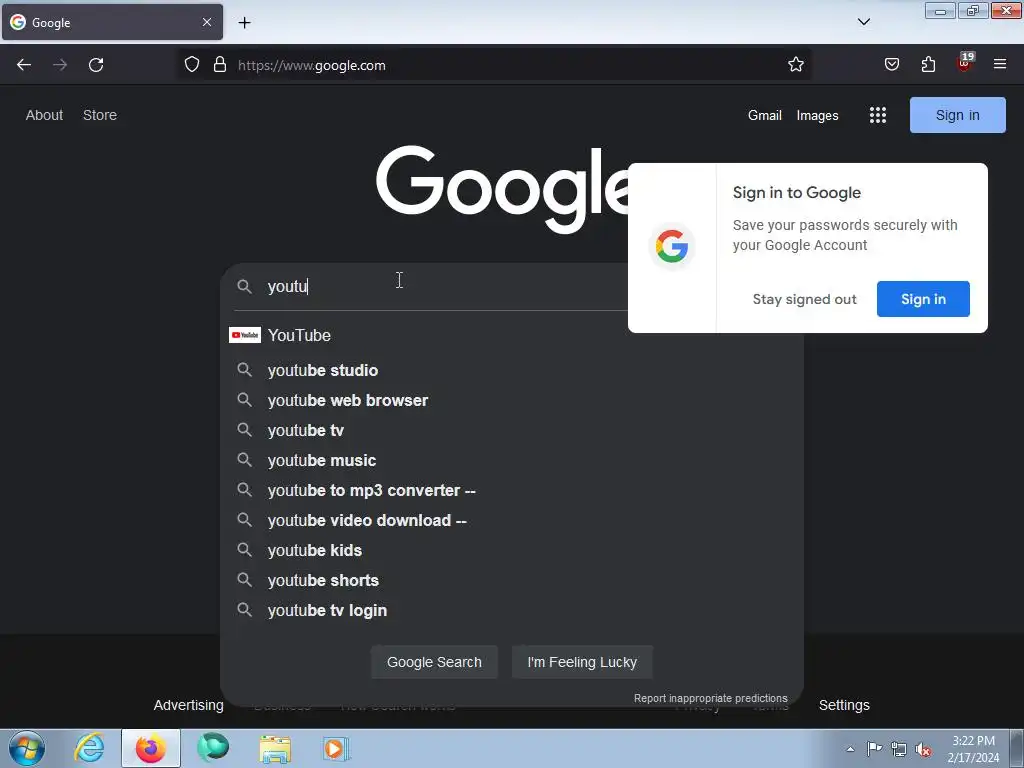
Task: Show hidden system tray icons arrow
Action: pyautogui.click(x=850, y=749)
